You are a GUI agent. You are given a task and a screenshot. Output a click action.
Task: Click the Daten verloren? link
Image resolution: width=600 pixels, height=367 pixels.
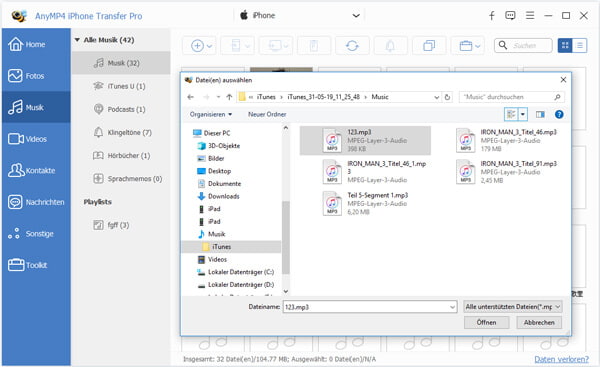561,359
